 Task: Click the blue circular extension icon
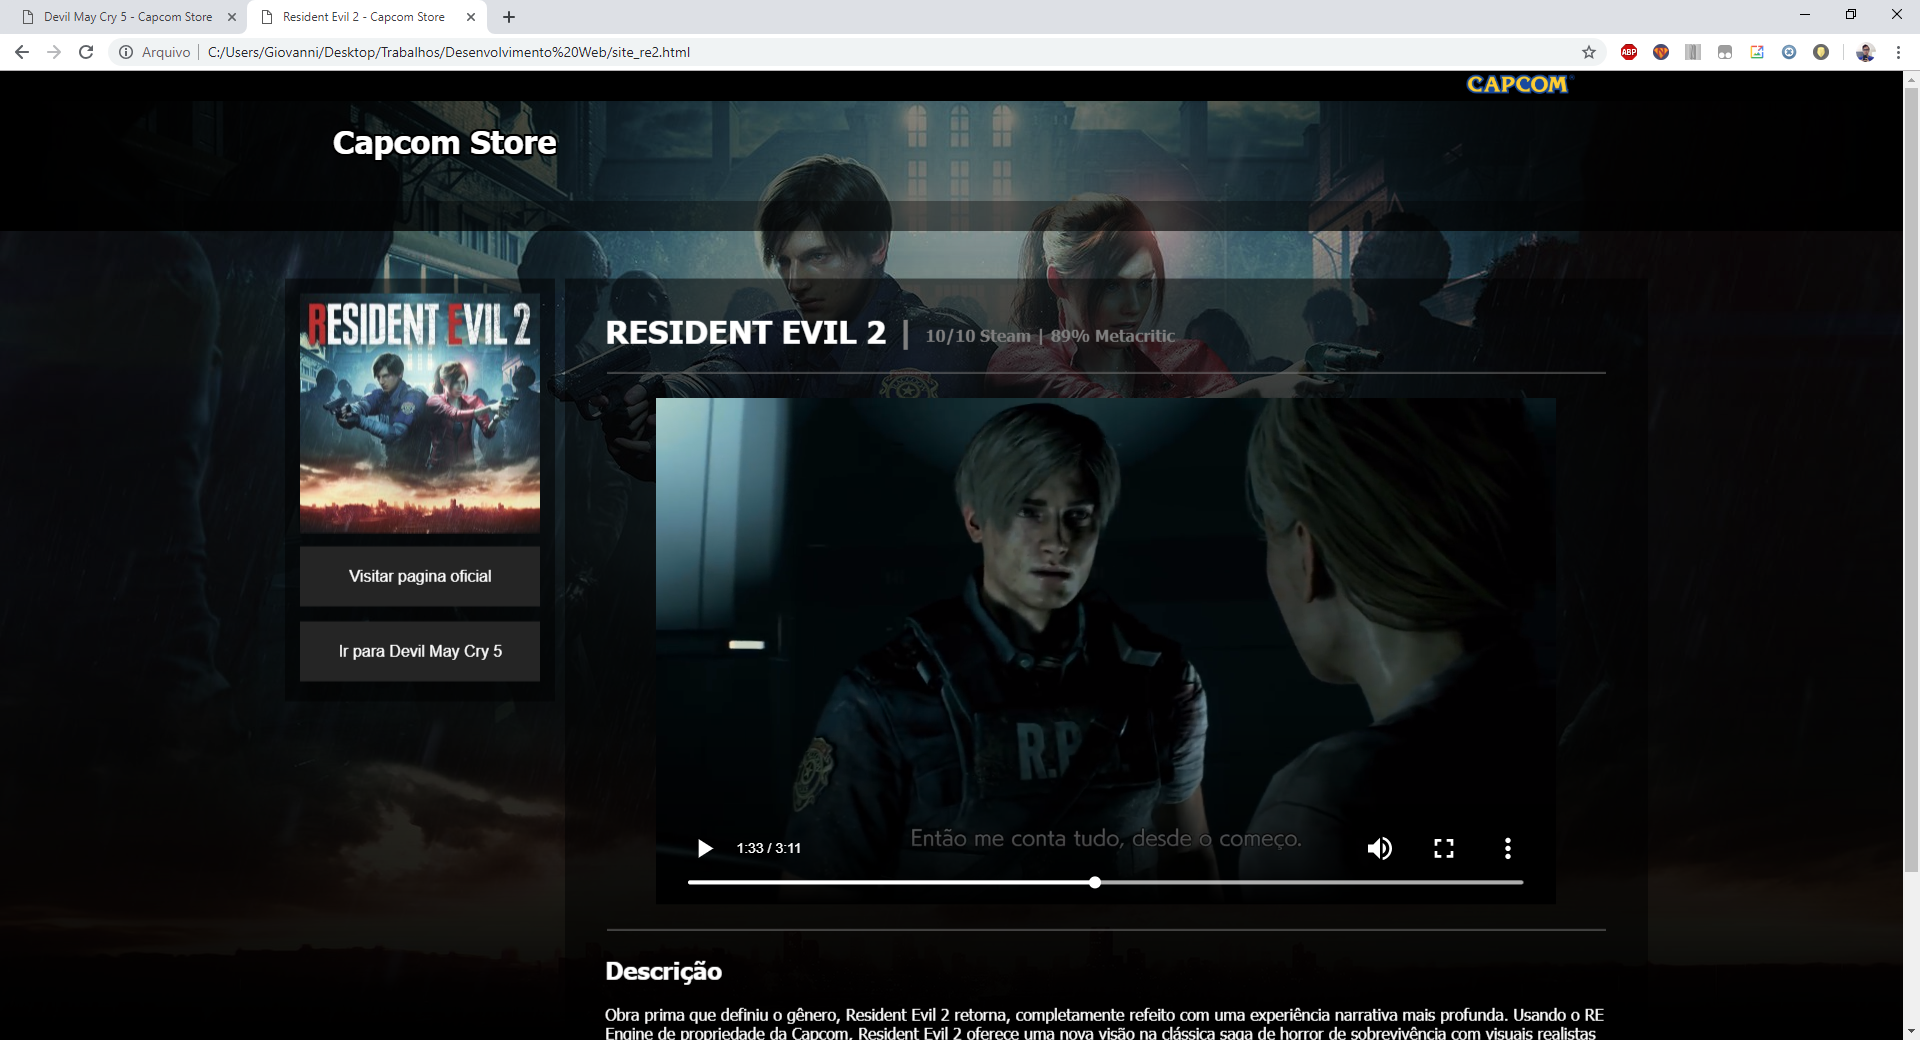tap(1789, 52)
